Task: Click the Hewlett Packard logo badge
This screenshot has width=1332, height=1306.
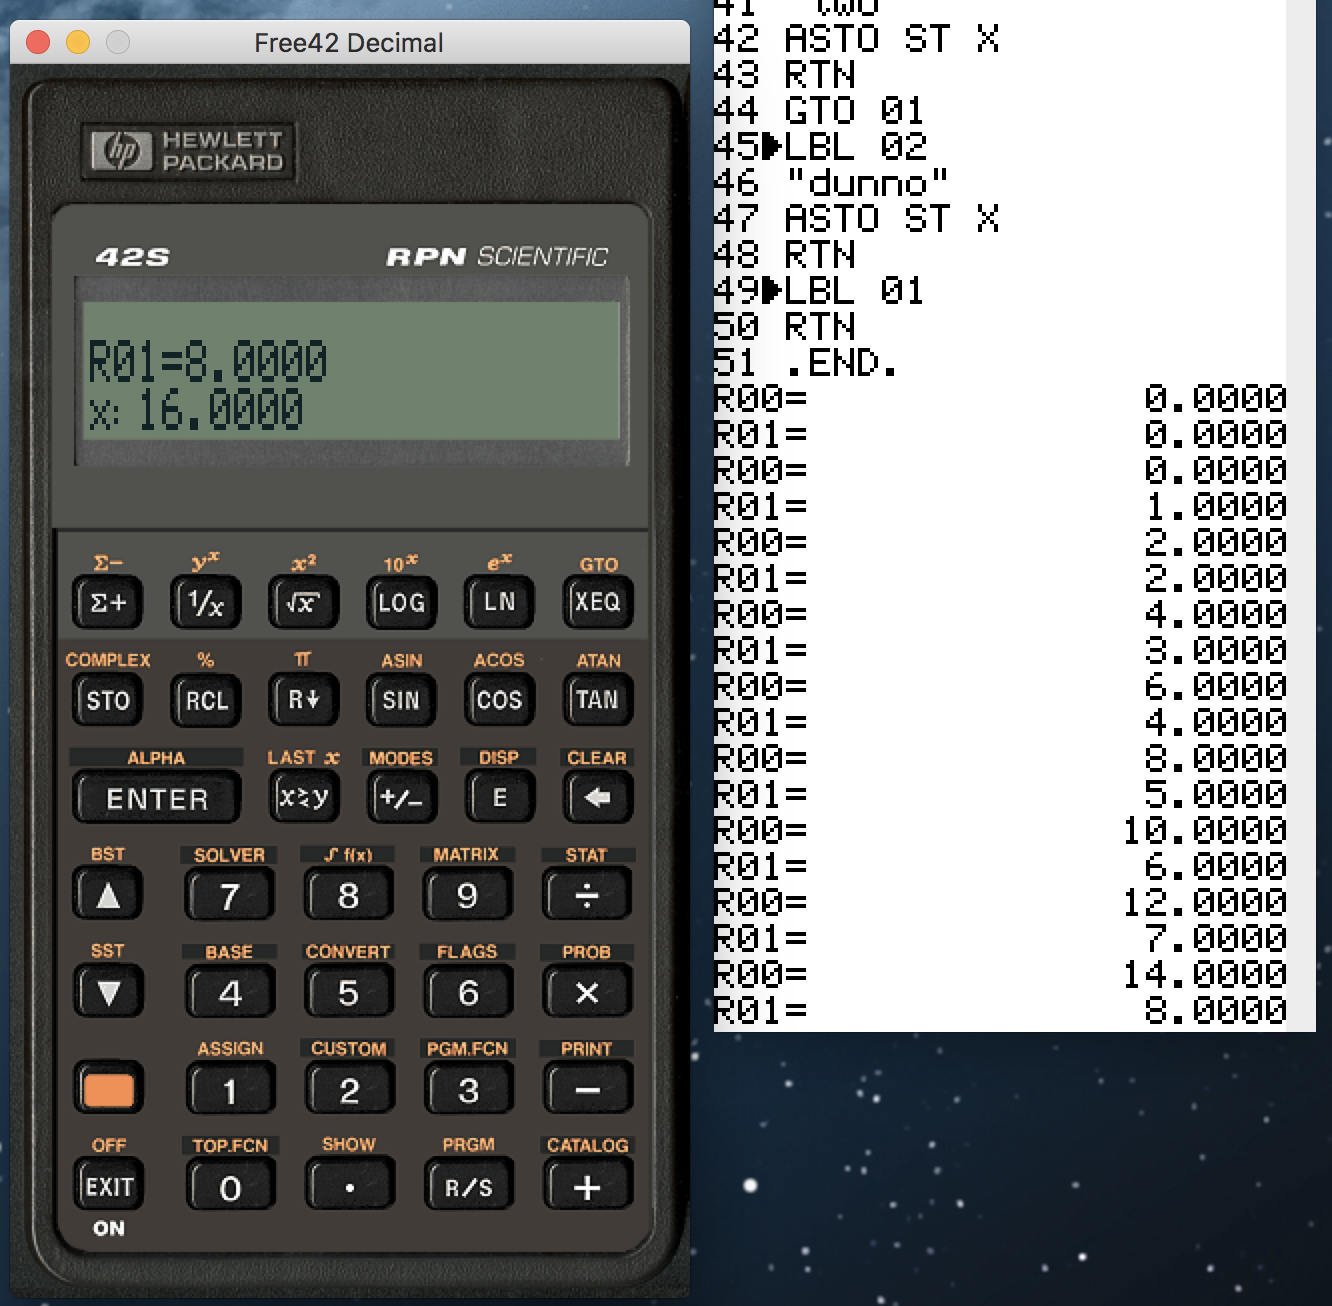Action: tap(187, 150)
